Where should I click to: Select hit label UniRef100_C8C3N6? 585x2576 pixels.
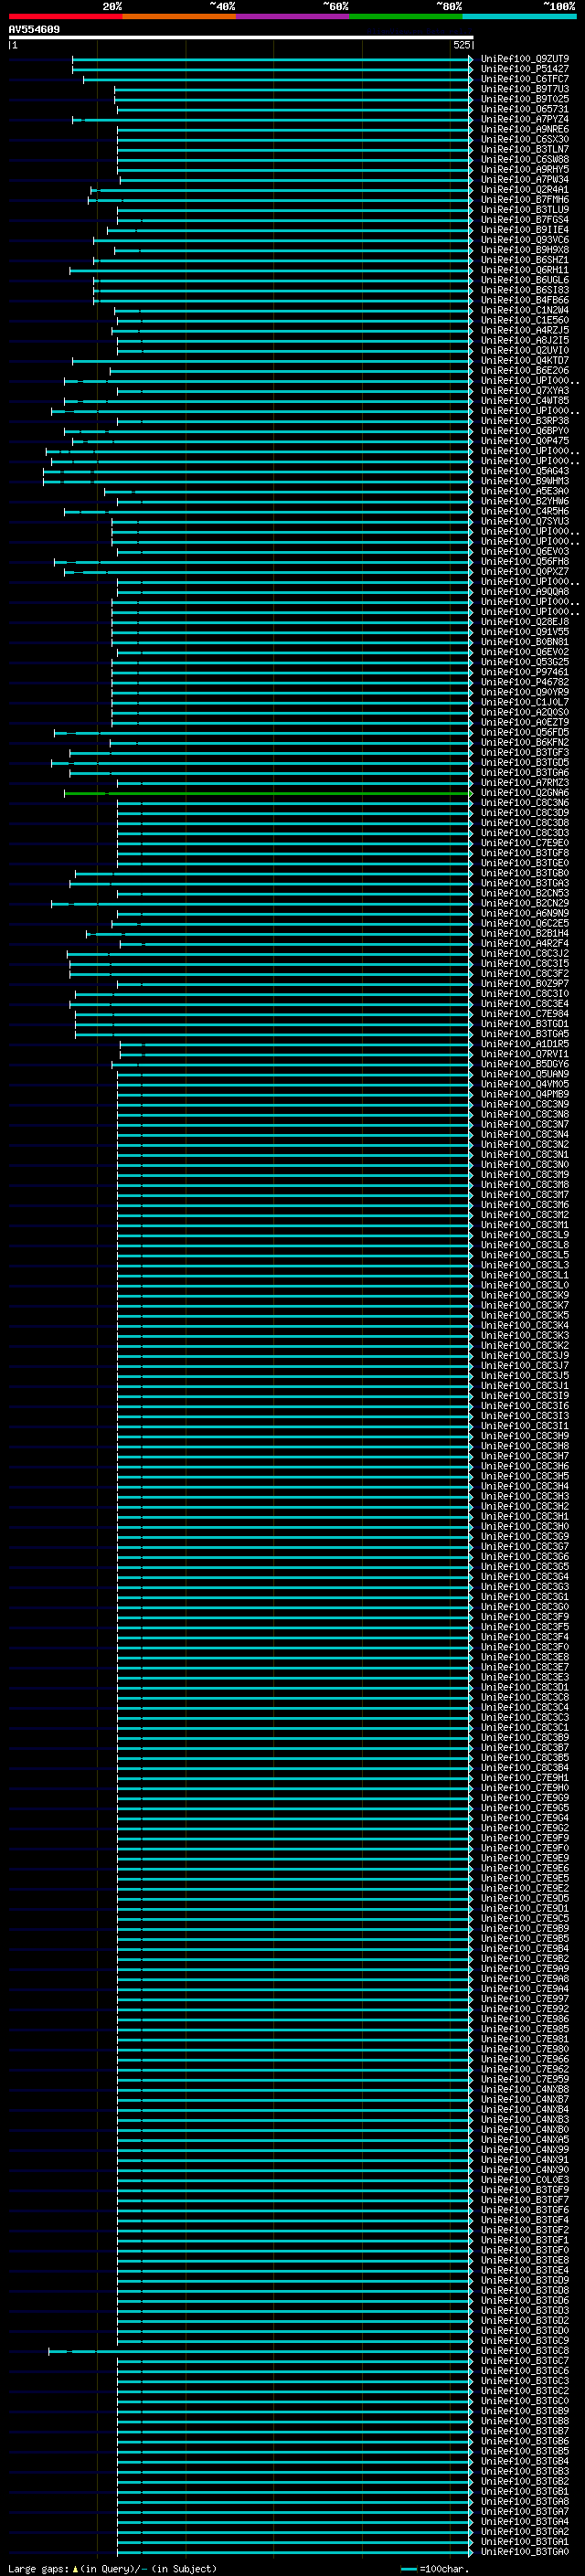tap(525, 803)
